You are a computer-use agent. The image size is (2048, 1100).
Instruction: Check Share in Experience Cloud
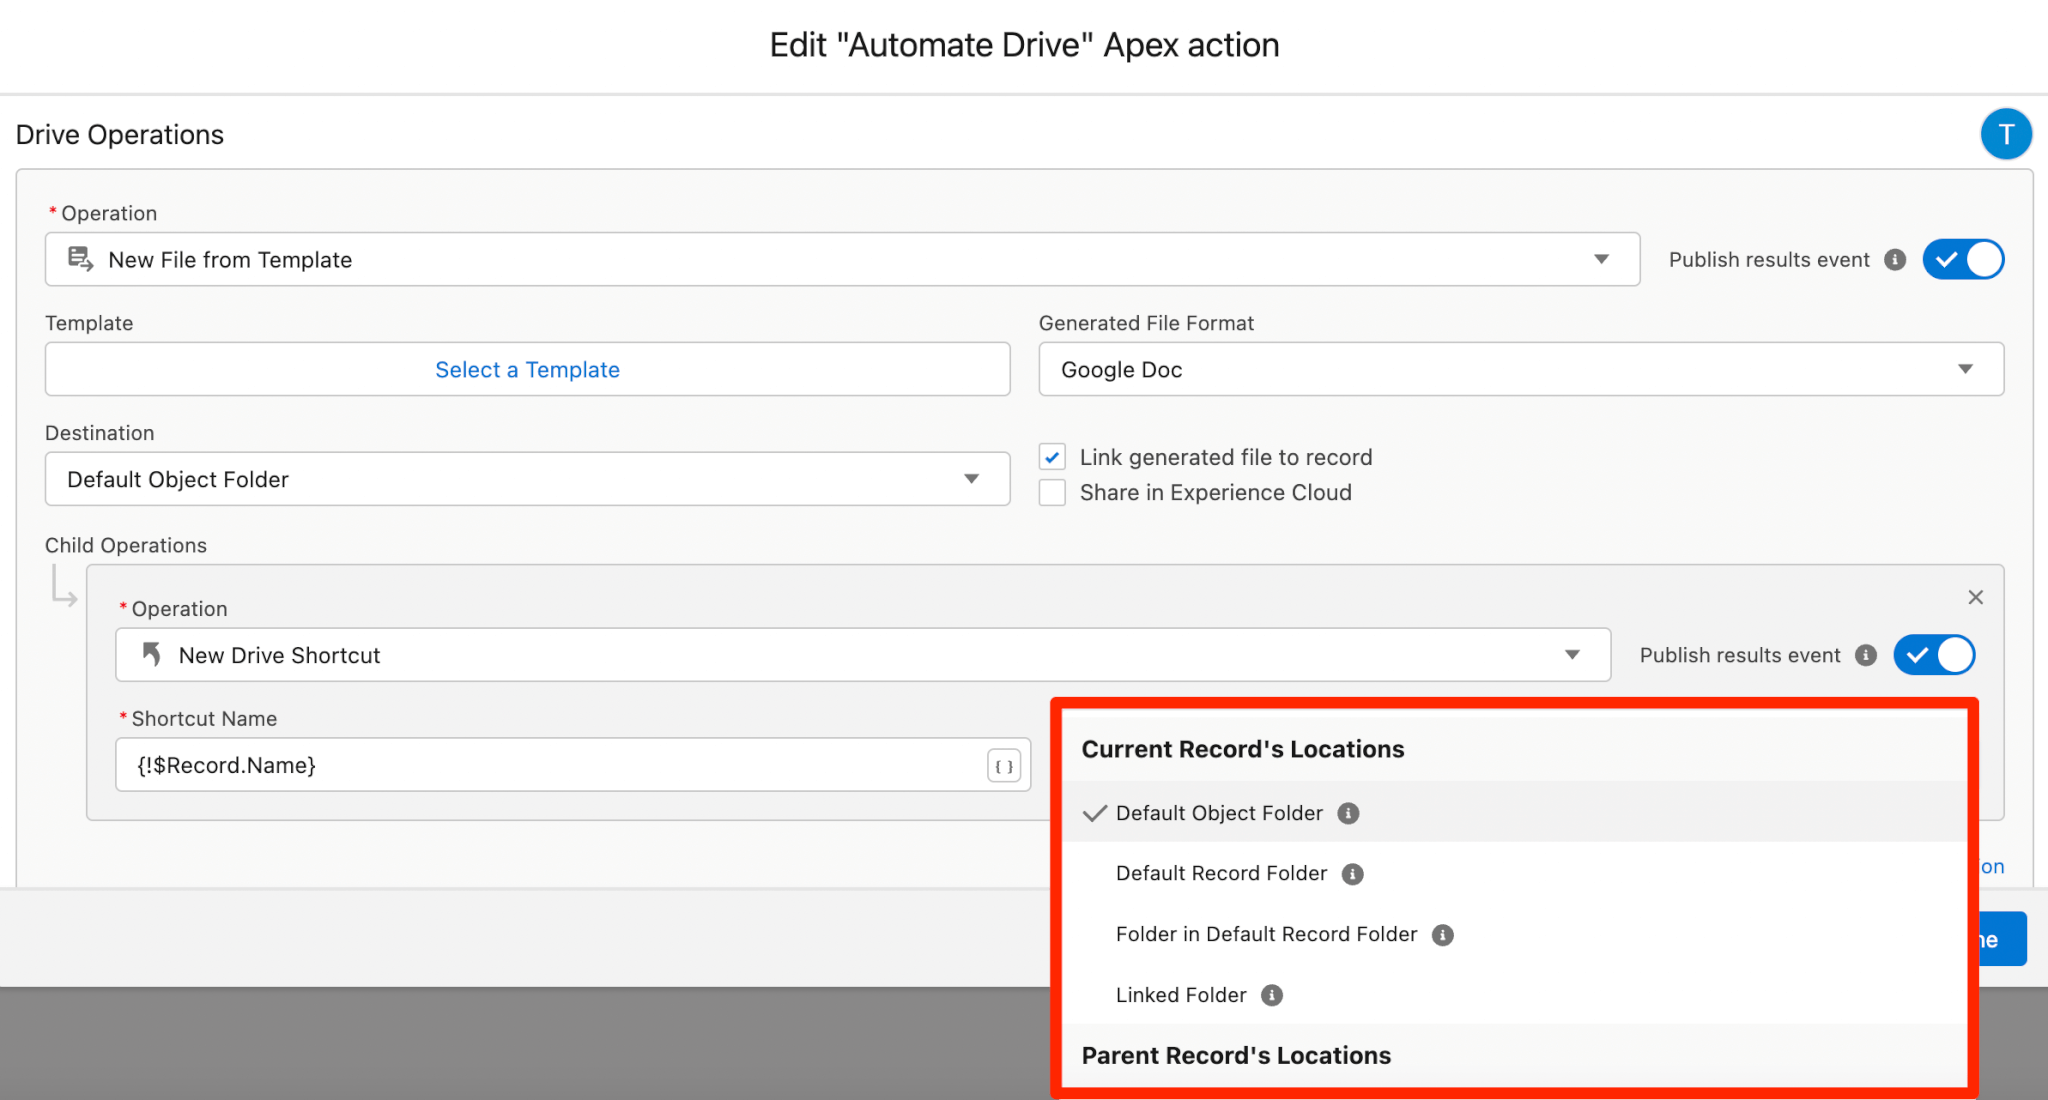(1052, 492)
